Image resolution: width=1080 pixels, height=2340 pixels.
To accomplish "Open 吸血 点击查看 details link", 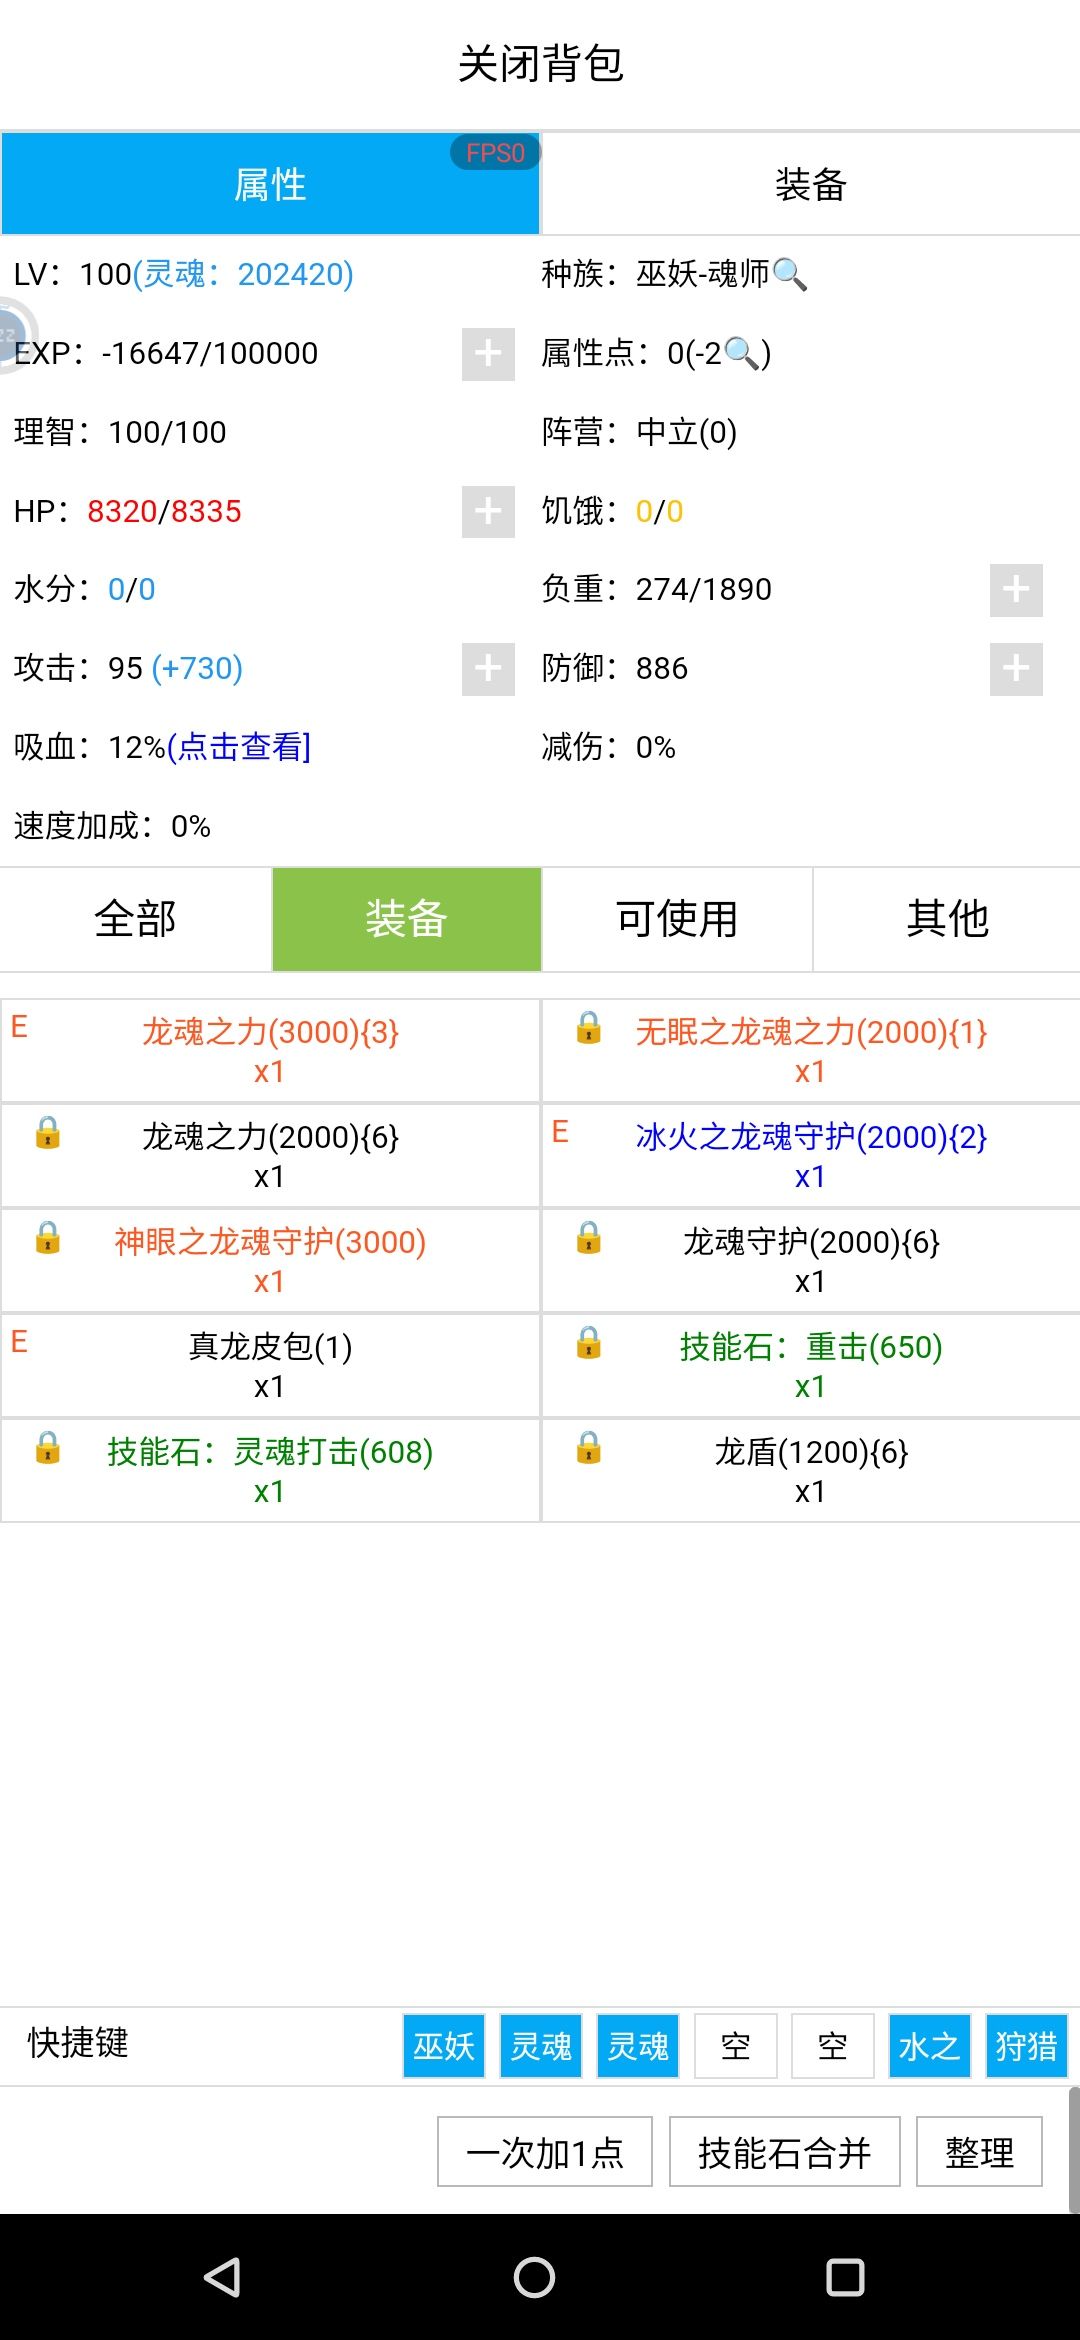I will [239, 747].
